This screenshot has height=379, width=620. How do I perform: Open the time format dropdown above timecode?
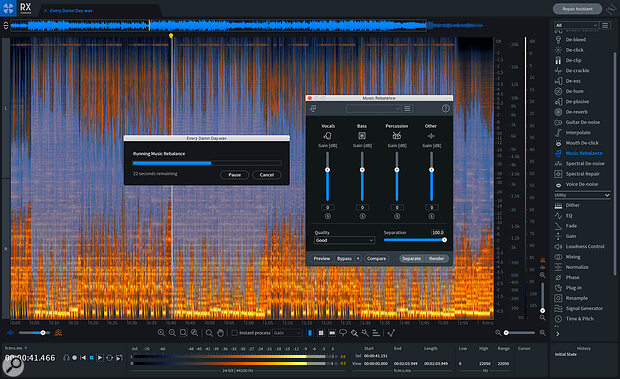coord(16,348)
